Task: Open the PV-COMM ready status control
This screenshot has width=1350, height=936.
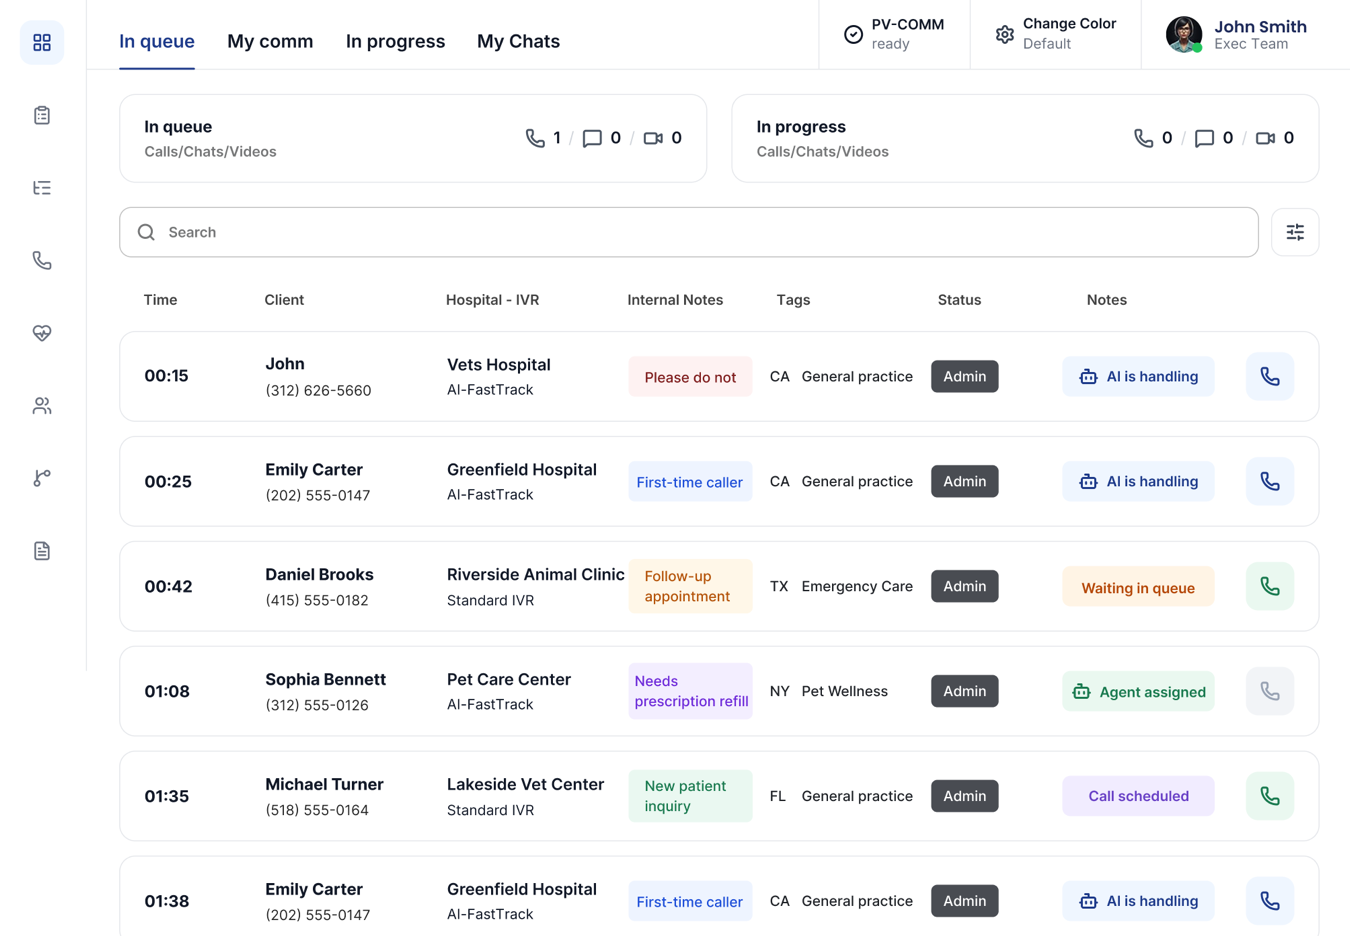Action: point(894,34)
